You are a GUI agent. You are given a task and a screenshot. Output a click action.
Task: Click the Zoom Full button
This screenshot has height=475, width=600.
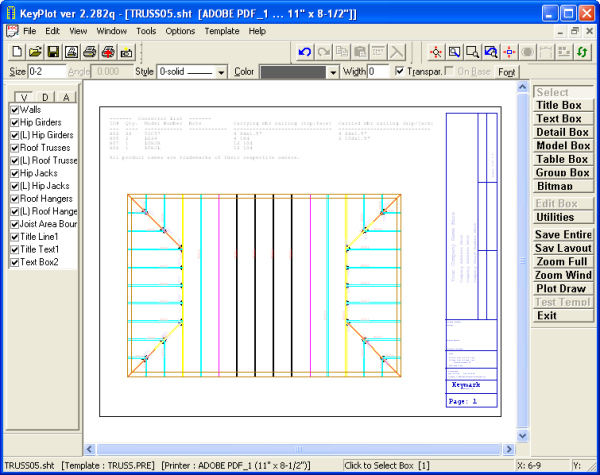coord(561,261)
